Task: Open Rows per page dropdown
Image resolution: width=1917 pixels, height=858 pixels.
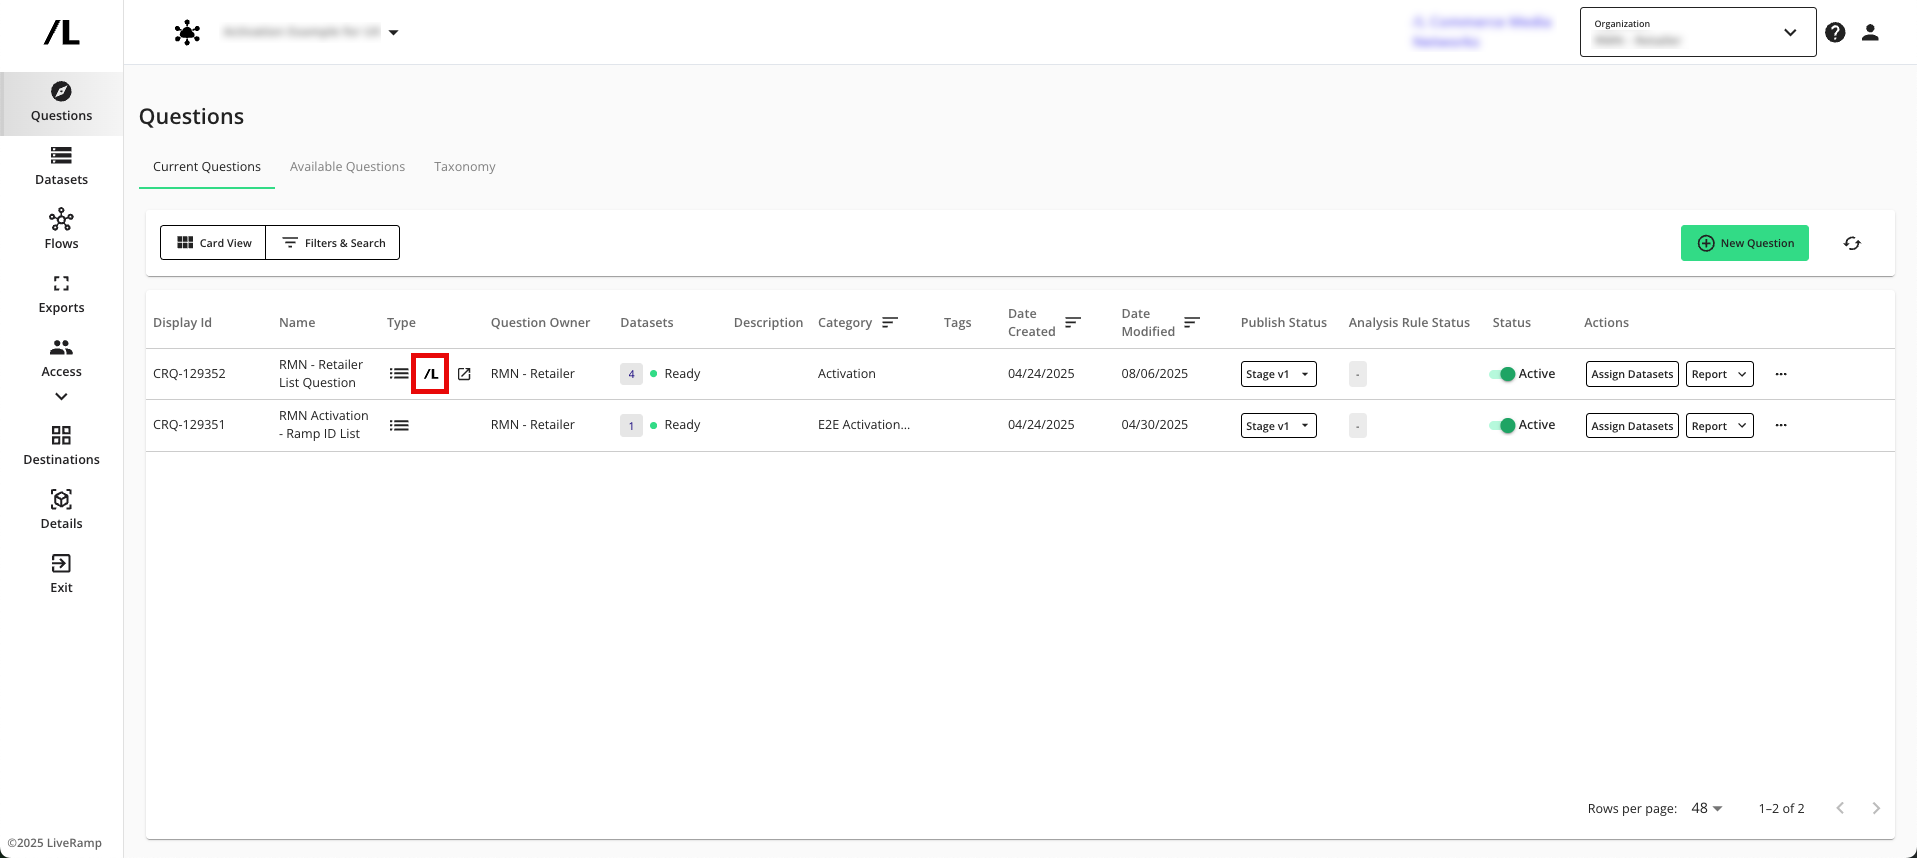Action: pos(1706,808)
